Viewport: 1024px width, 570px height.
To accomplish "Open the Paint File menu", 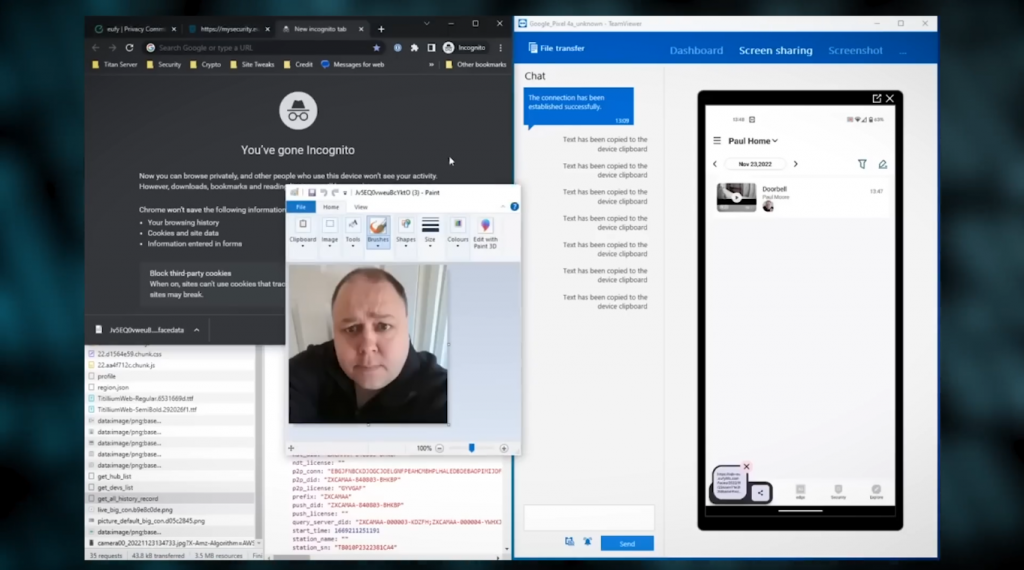I will (301, 207).
